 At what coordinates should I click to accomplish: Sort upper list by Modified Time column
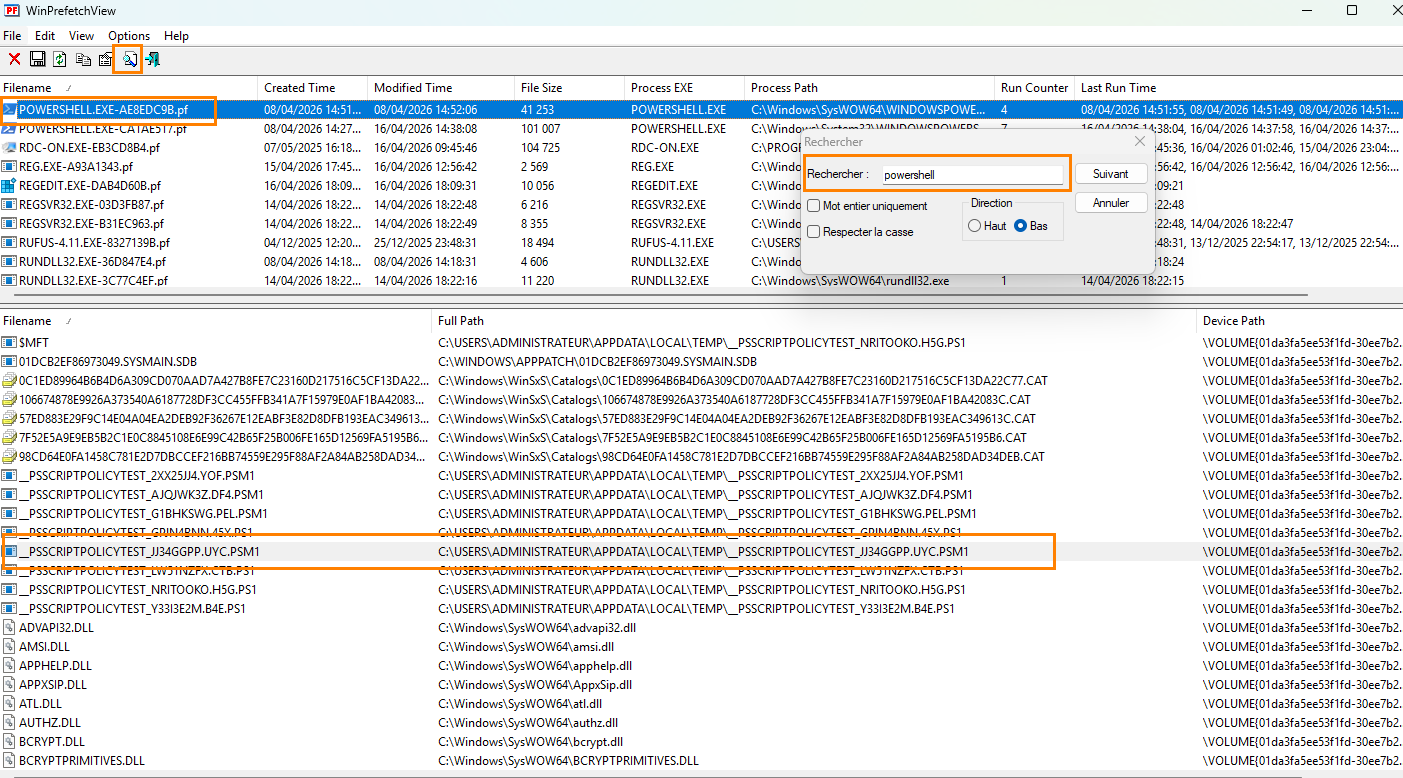coord(442,88)
